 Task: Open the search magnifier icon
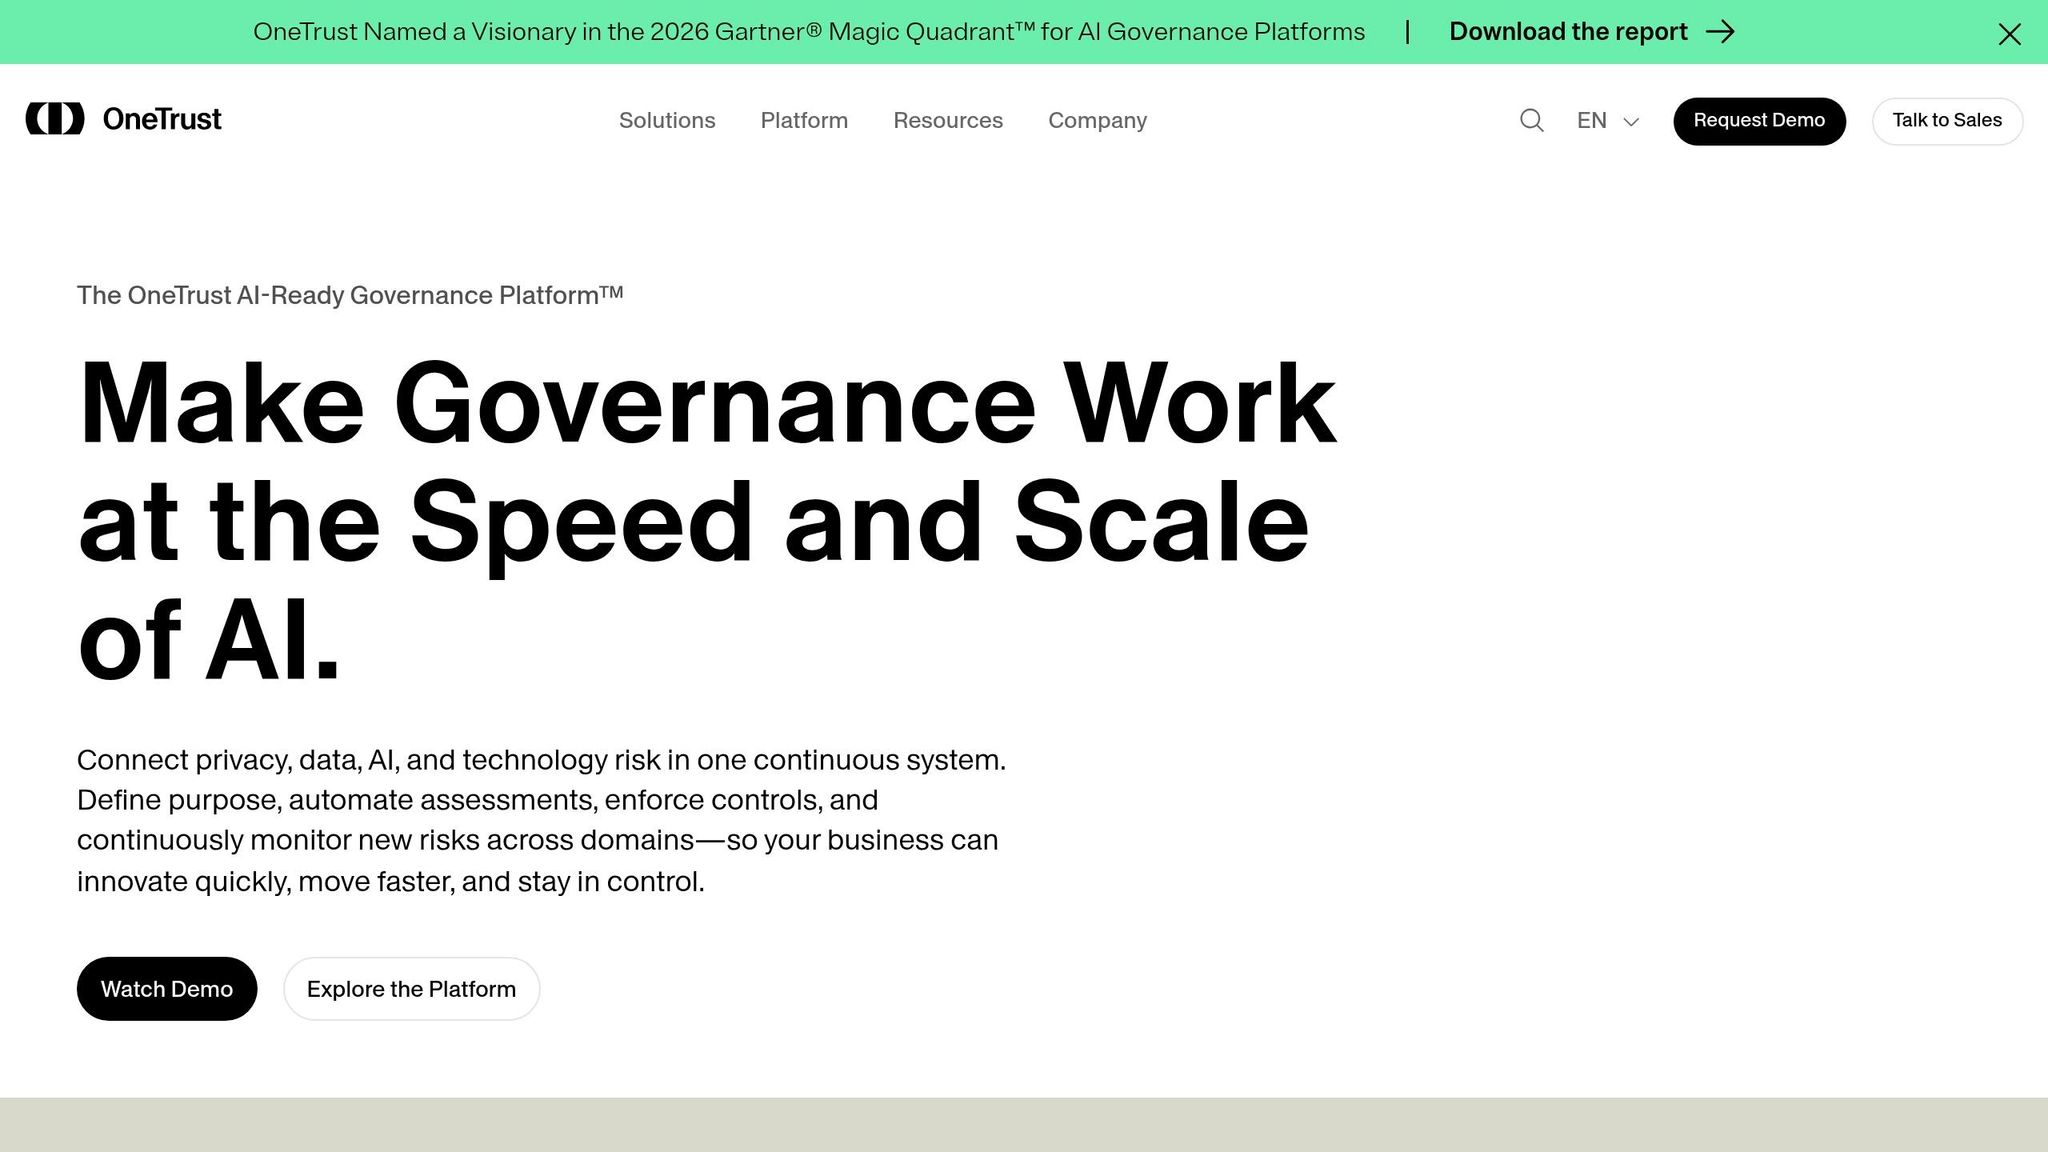pyautogui.click(x=1531, y=121)
